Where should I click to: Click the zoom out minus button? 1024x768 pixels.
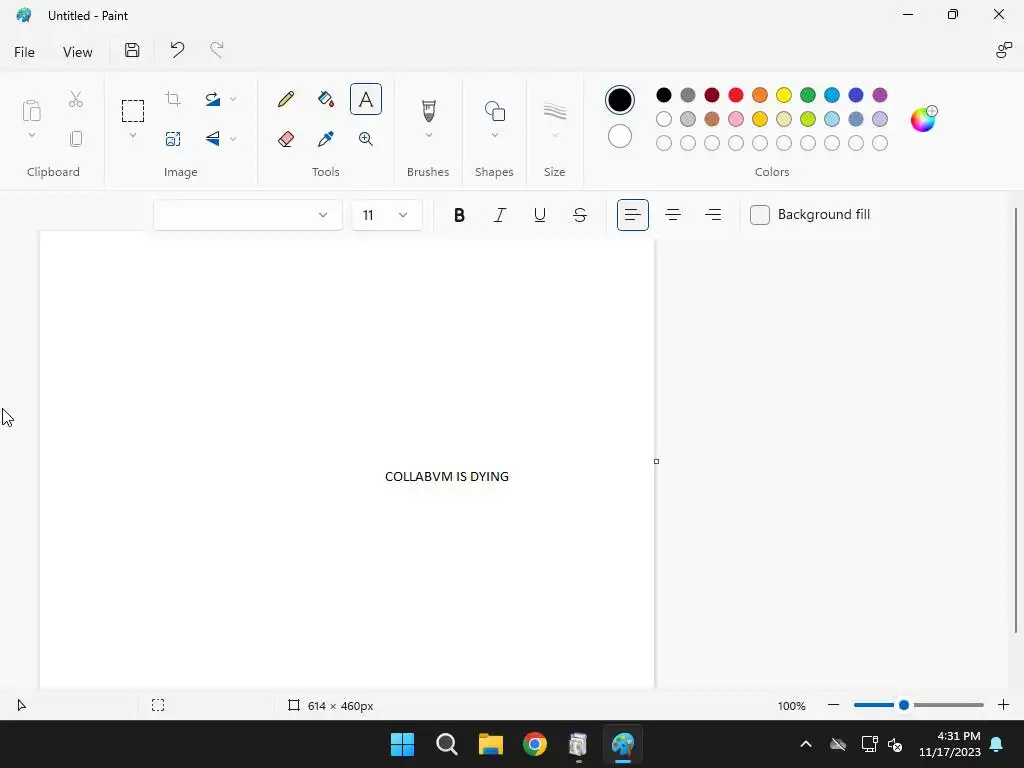click(833, 705)
